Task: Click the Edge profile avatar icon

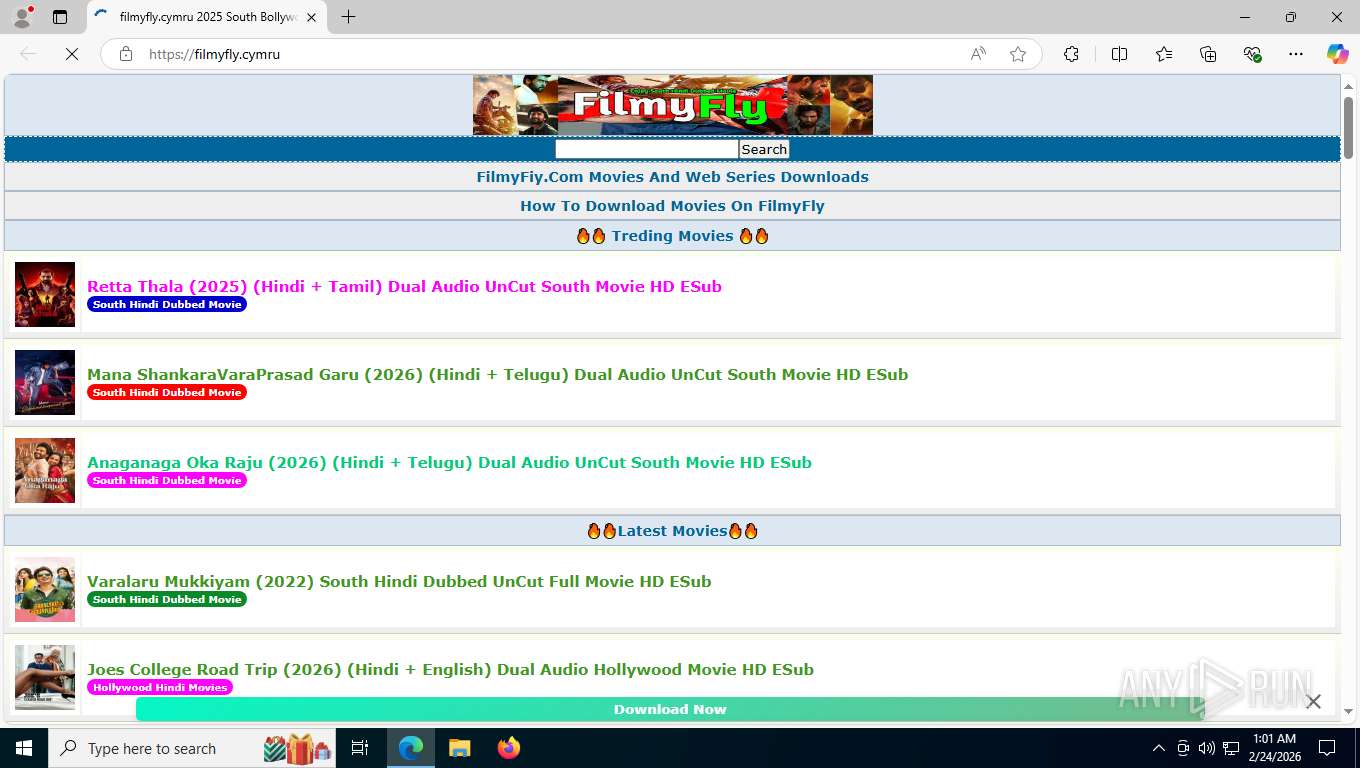Action: pos(22,17)
